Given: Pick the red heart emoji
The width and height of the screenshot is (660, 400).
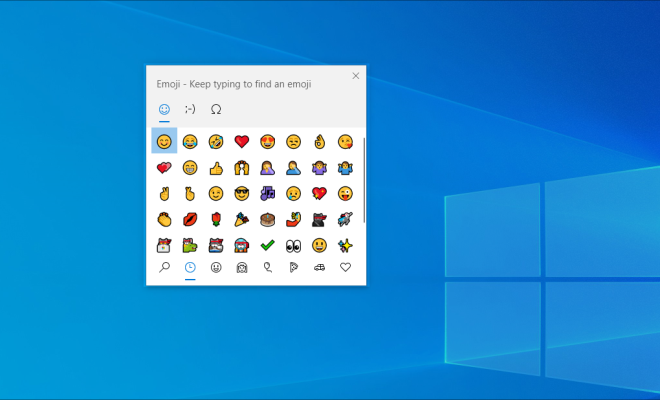Looking at the screenshot, I should (242, 141).
